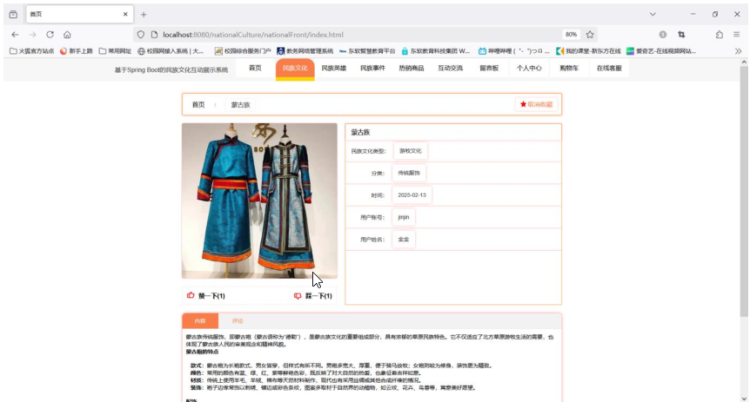Open the 新手上路 bookmark
The width and height of the screenshot is (750, 415).
(76, 51)
